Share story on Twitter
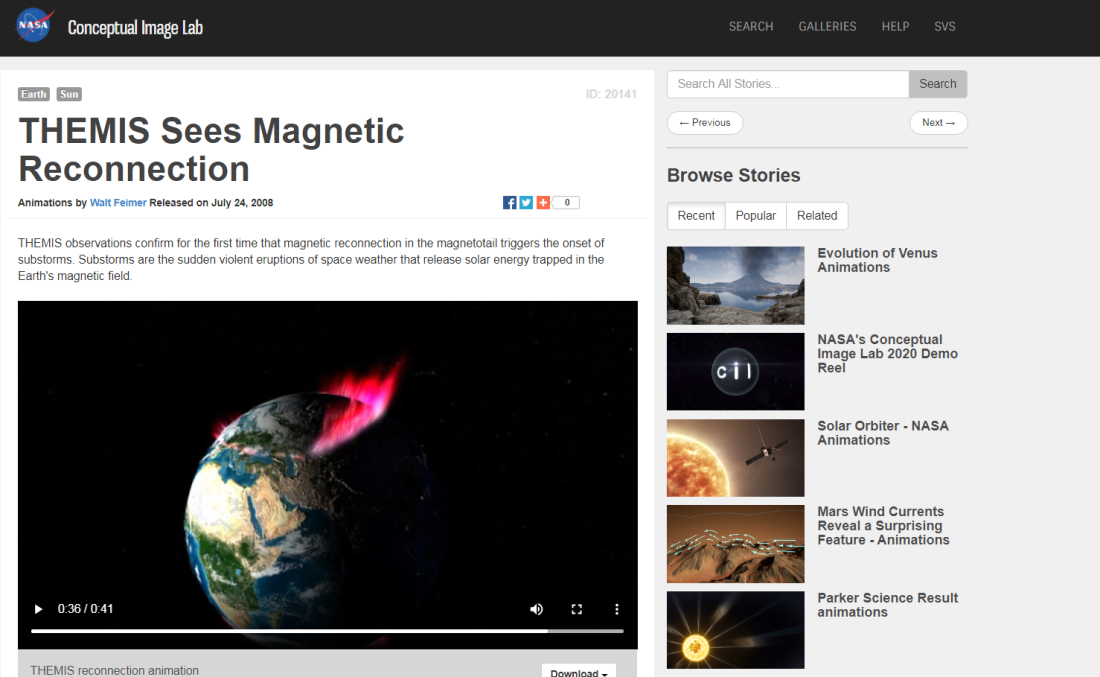 (x=526, y=203)
